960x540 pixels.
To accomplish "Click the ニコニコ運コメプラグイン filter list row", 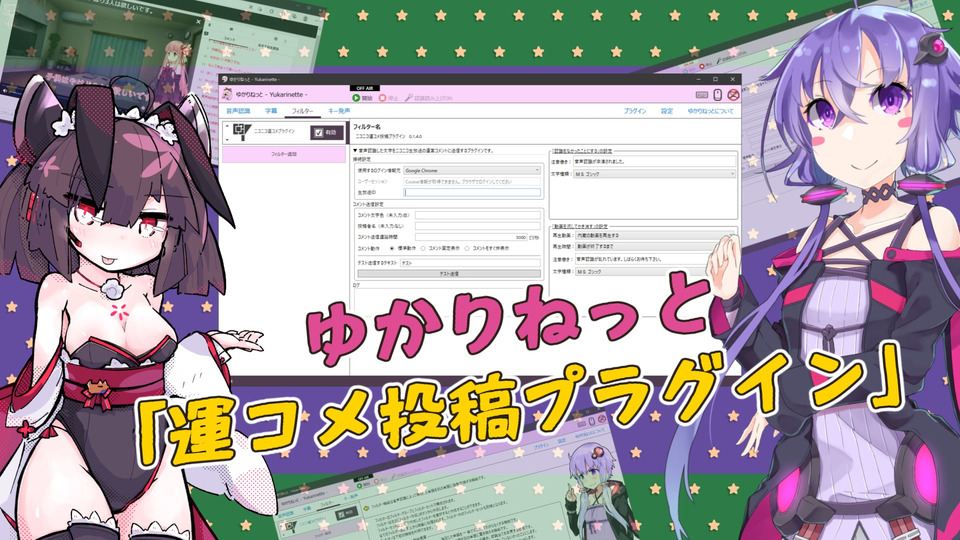I will [284, 132].
